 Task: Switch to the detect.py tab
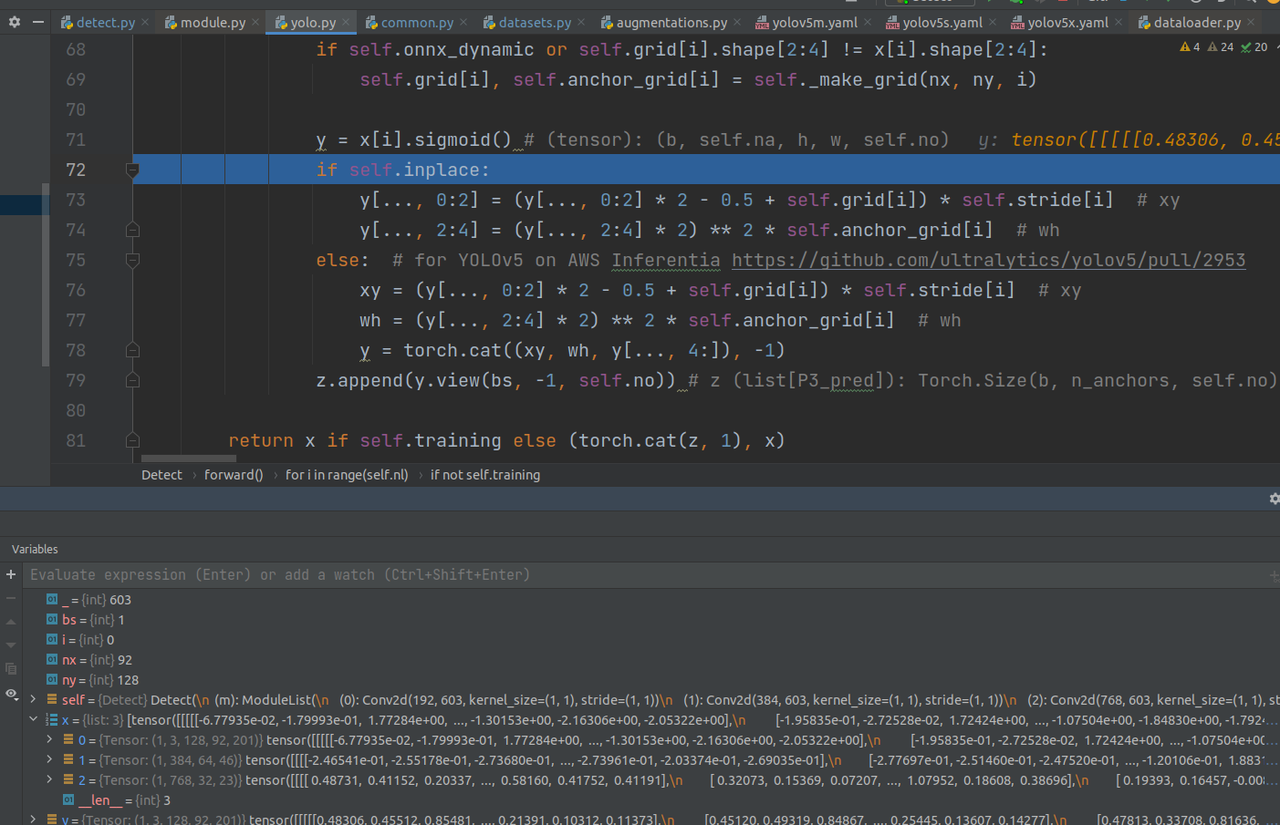(x=105, y=22)
